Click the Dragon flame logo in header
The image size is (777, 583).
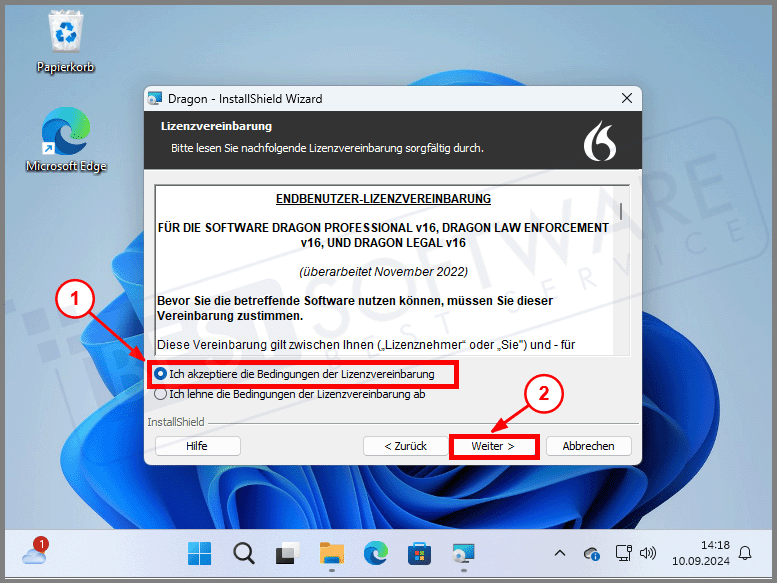[x=600, y=141]
